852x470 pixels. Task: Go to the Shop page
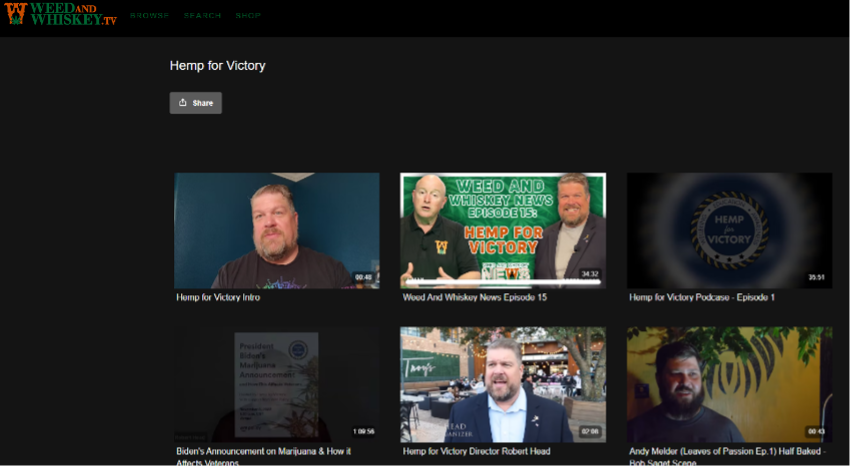[x=248, y=16]
